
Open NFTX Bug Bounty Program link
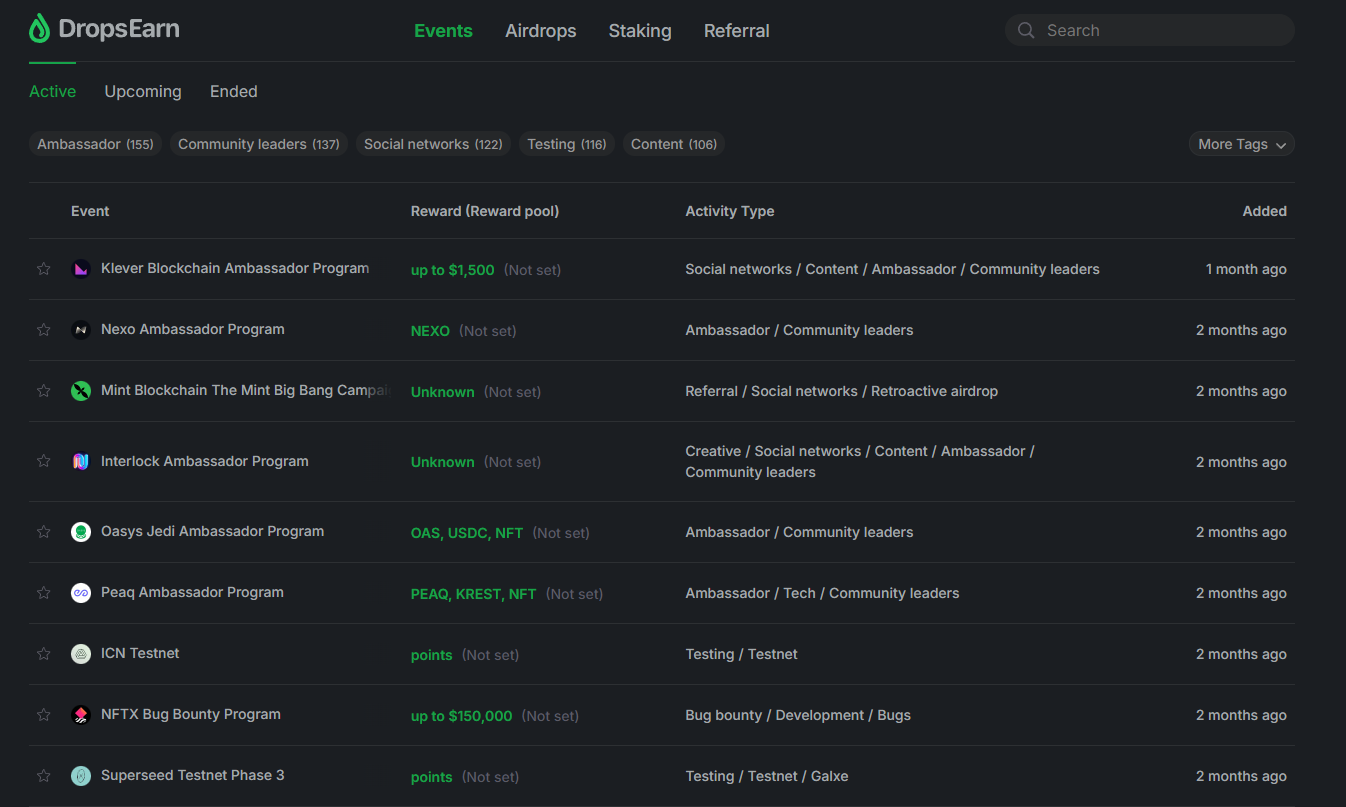(191, 714)
